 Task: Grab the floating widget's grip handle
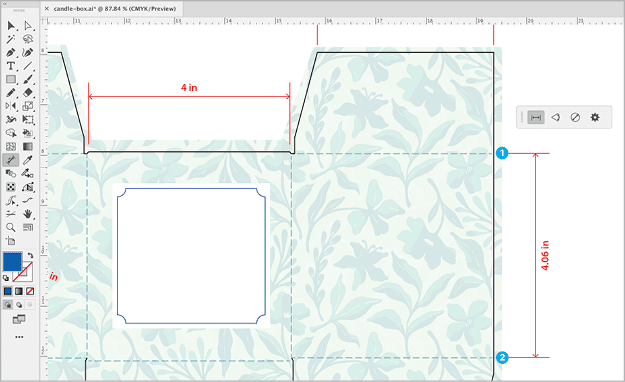[522, 117]
